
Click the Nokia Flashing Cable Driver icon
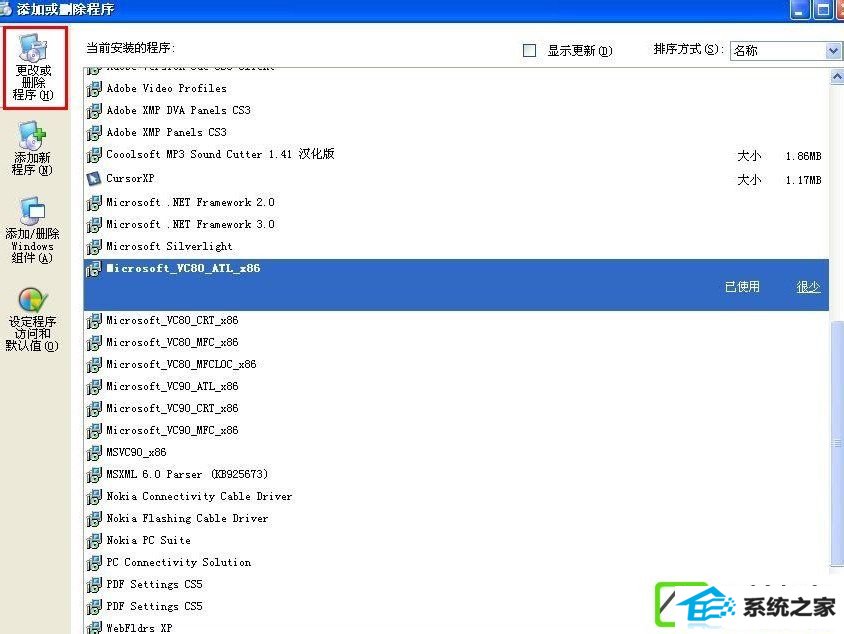94,519
